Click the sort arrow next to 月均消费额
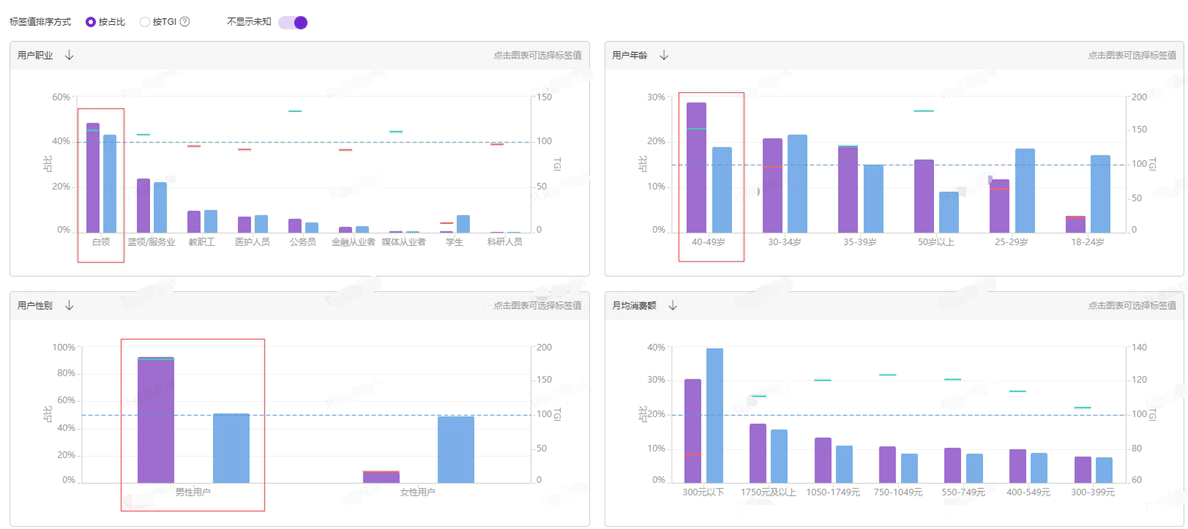The height and width of the screenshot is (529, 1188). click(x=673, y=306)
